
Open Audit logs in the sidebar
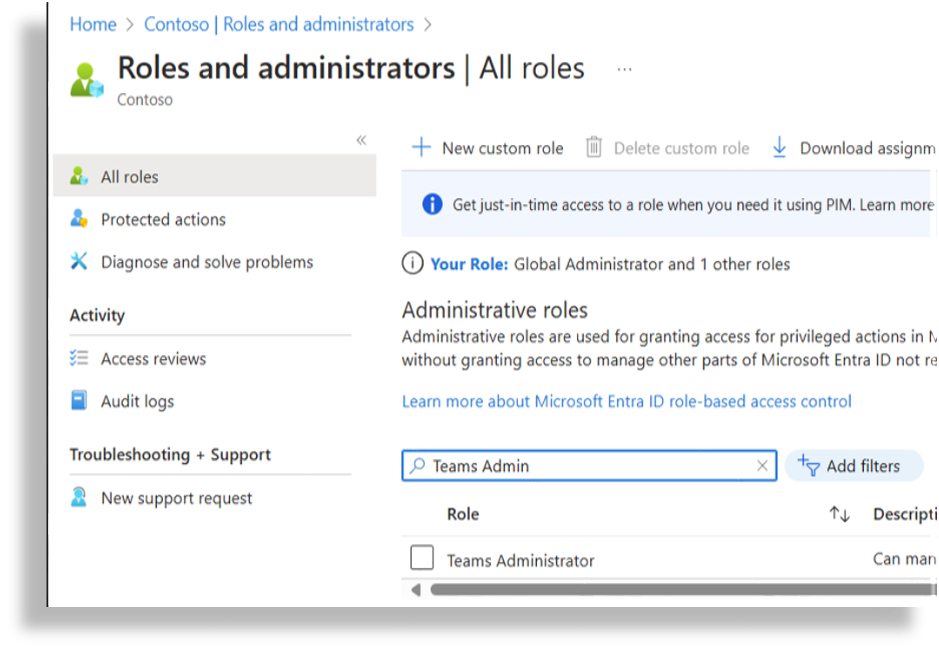(x=137, y=401)
